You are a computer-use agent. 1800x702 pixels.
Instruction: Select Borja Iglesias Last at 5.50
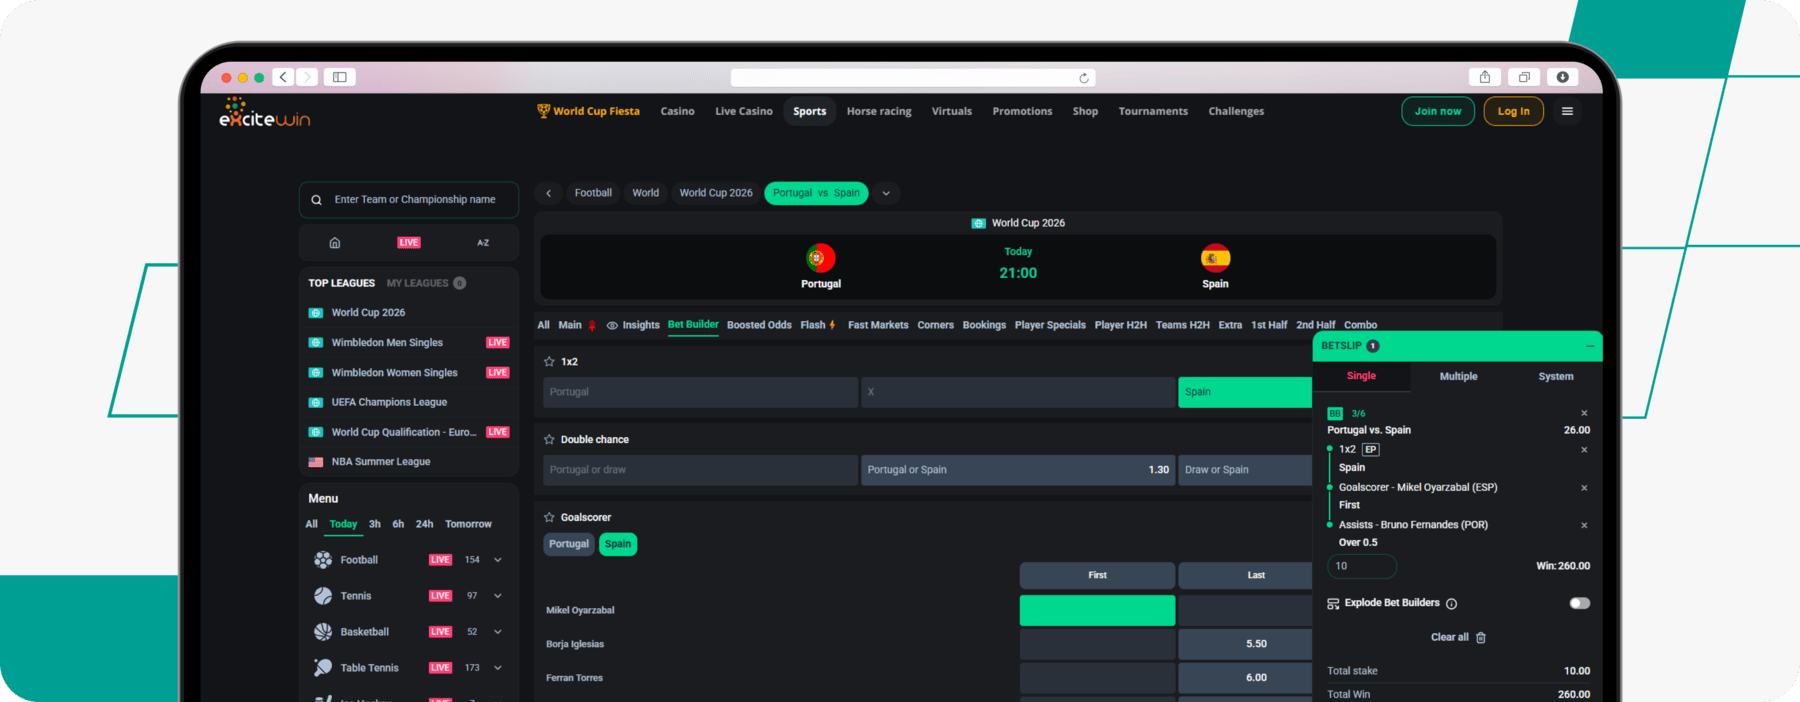pyautogui.click(x=1245, y=644)
